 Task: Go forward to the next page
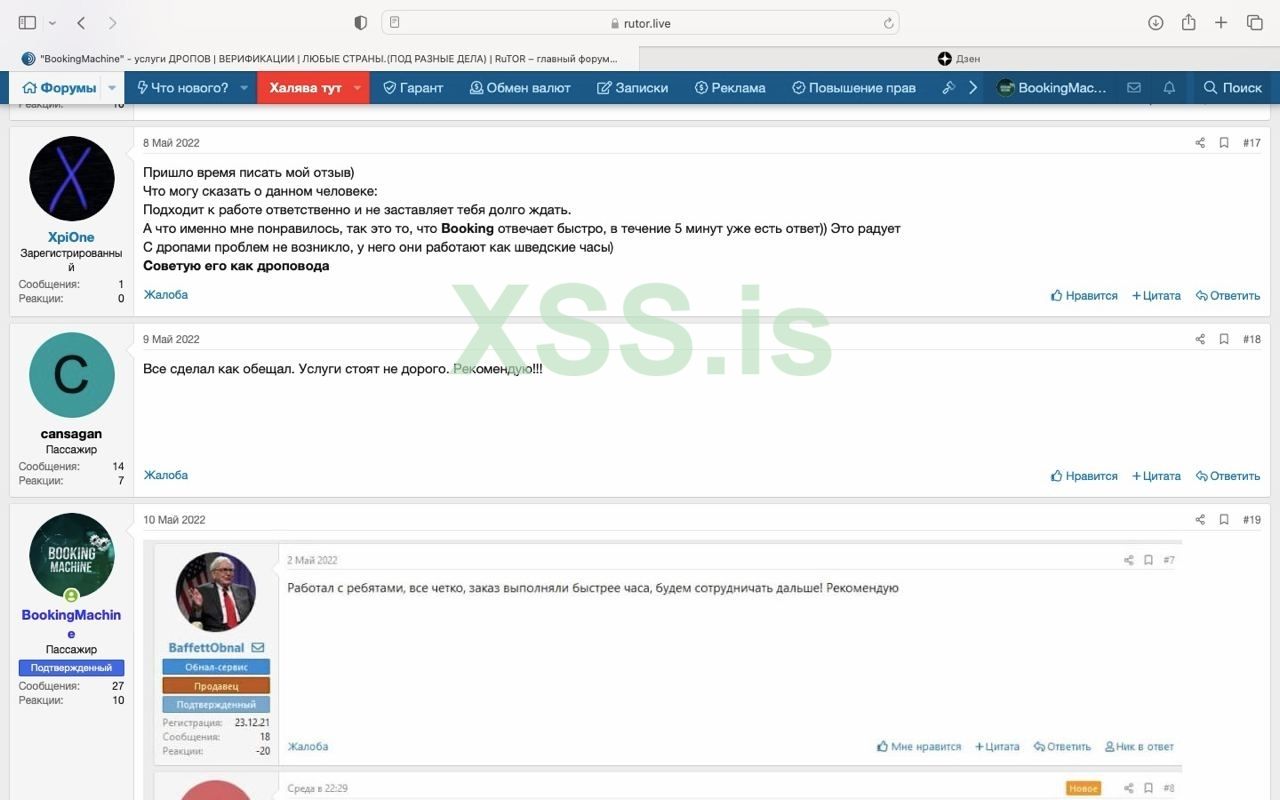click(x=112, y=23)
